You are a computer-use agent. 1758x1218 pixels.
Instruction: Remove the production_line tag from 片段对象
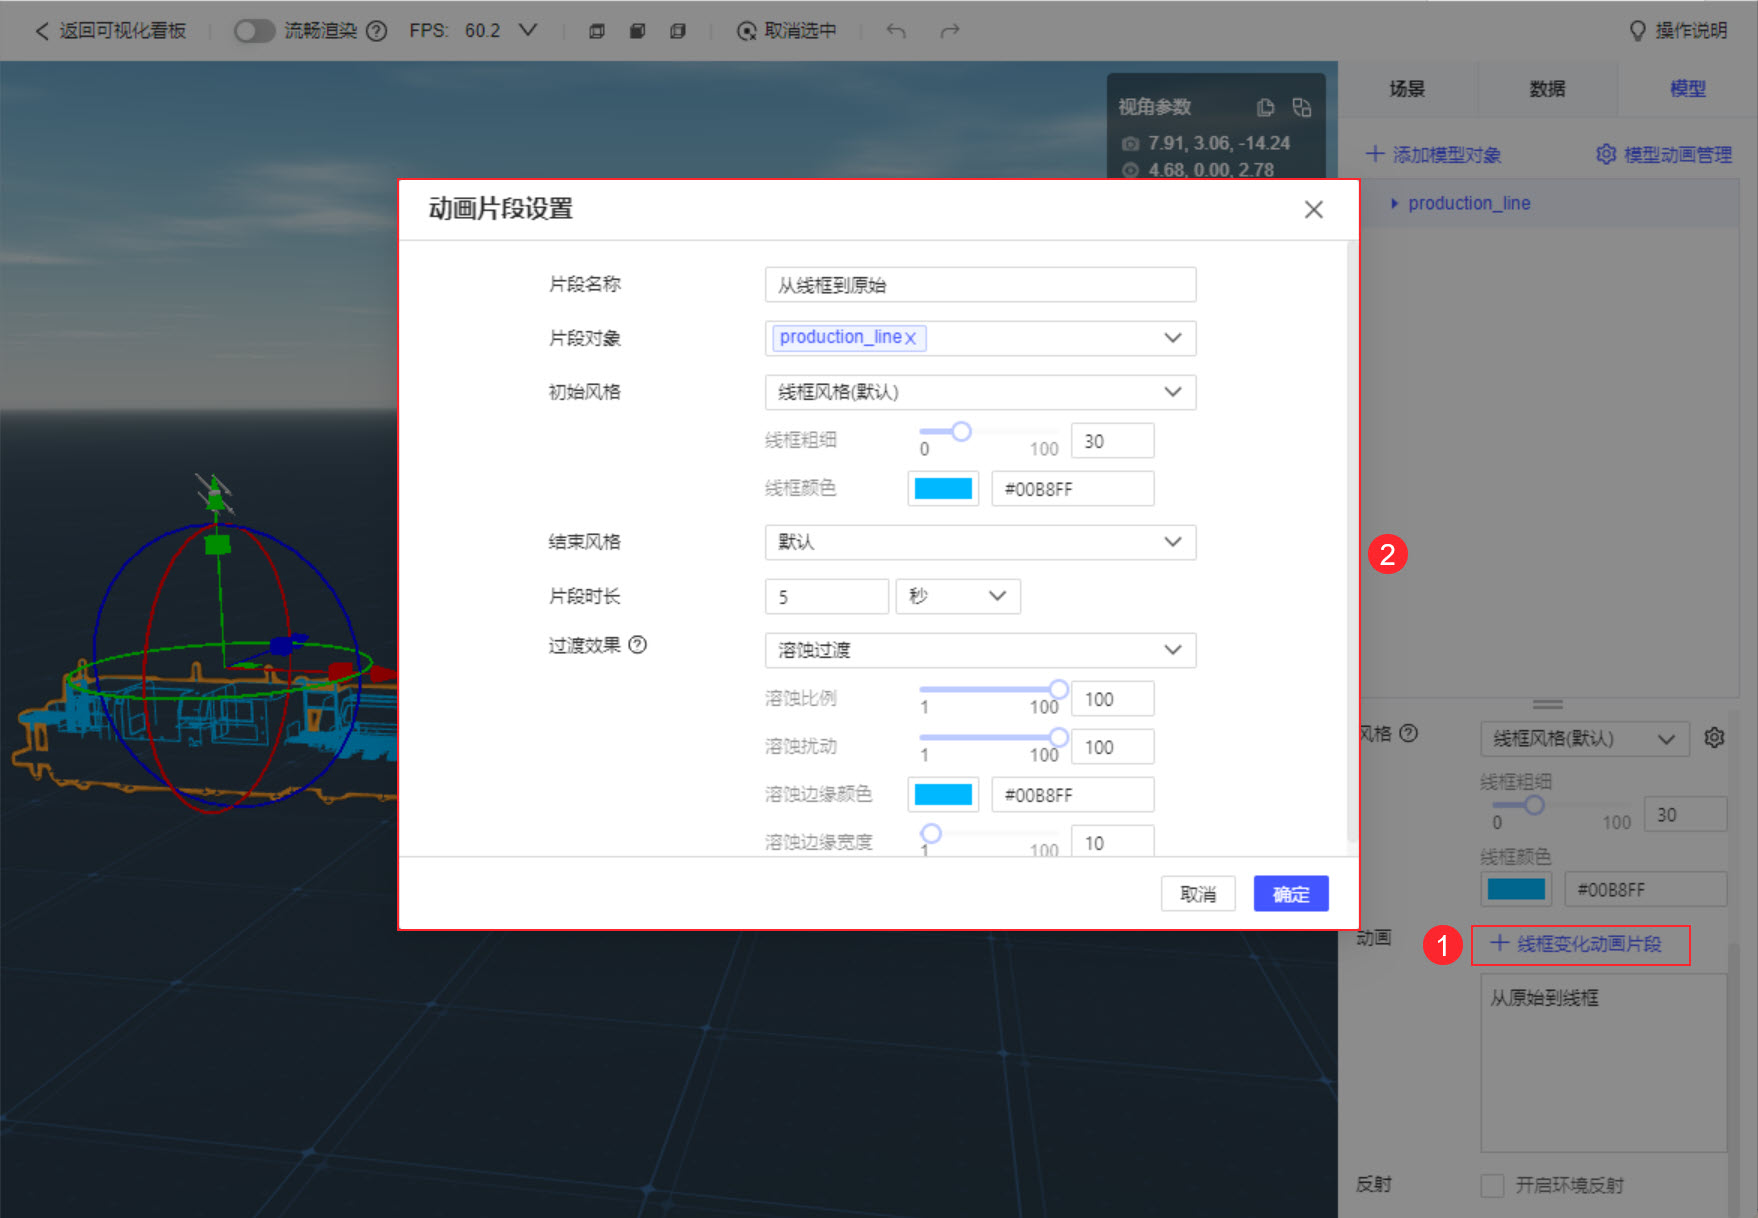point(911,338)
